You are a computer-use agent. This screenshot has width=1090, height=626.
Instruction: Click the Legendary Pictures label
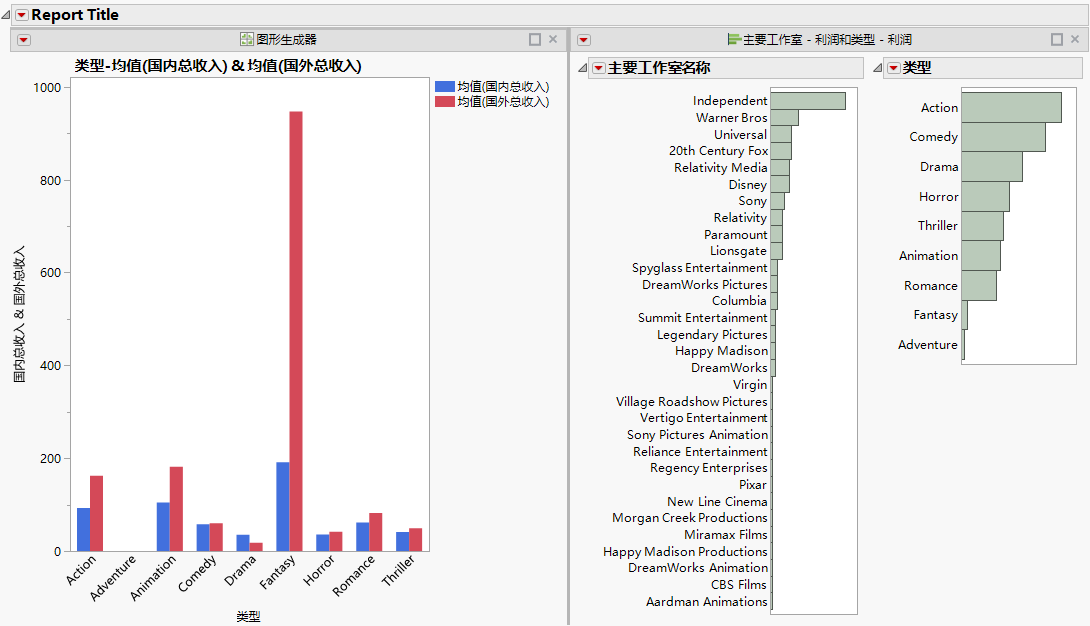[712, 335]
